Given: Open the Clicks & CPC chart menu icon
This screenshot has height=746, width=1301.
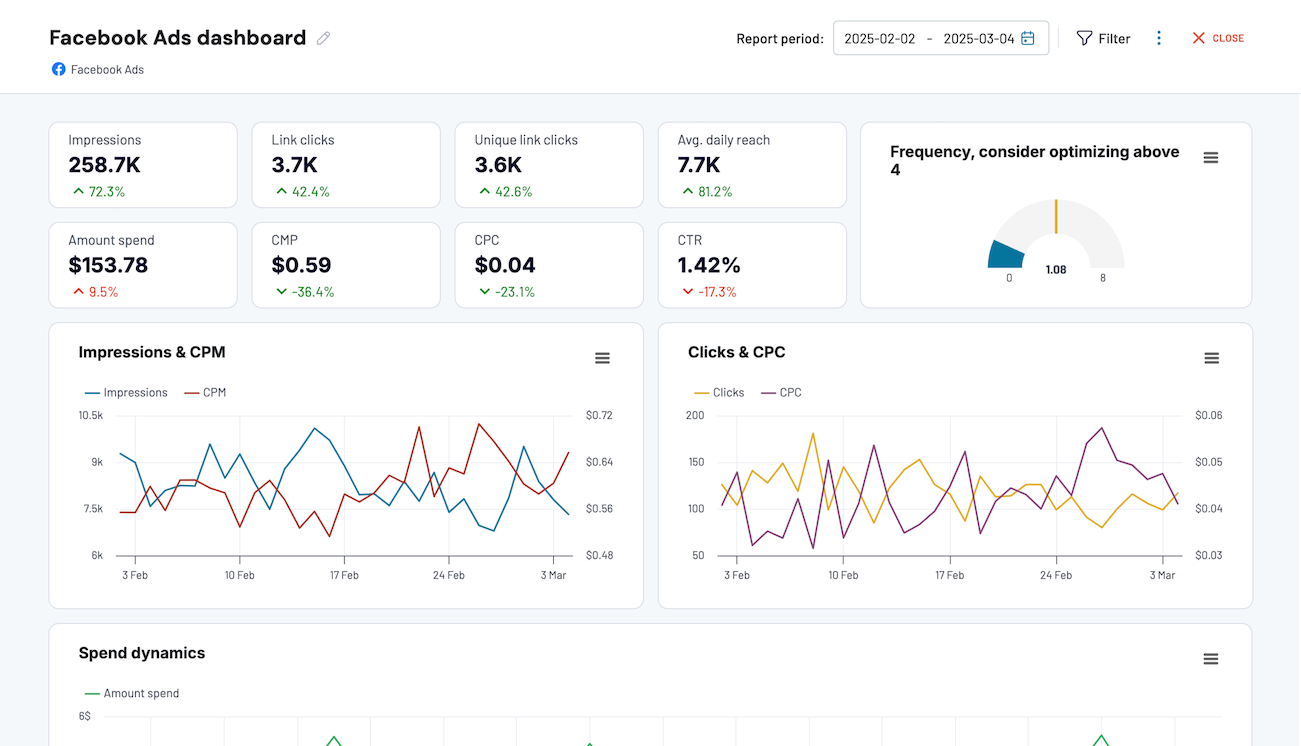Looking at the screenshot, I should [x=1211, y=357].
